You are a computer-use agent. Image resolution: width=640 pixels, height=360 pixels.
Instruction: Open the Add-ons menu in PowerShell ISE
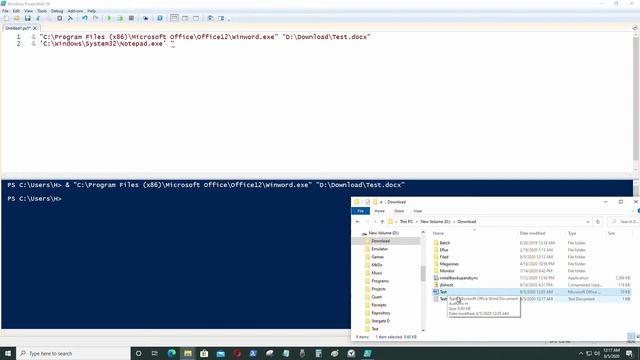pos(75,11)
